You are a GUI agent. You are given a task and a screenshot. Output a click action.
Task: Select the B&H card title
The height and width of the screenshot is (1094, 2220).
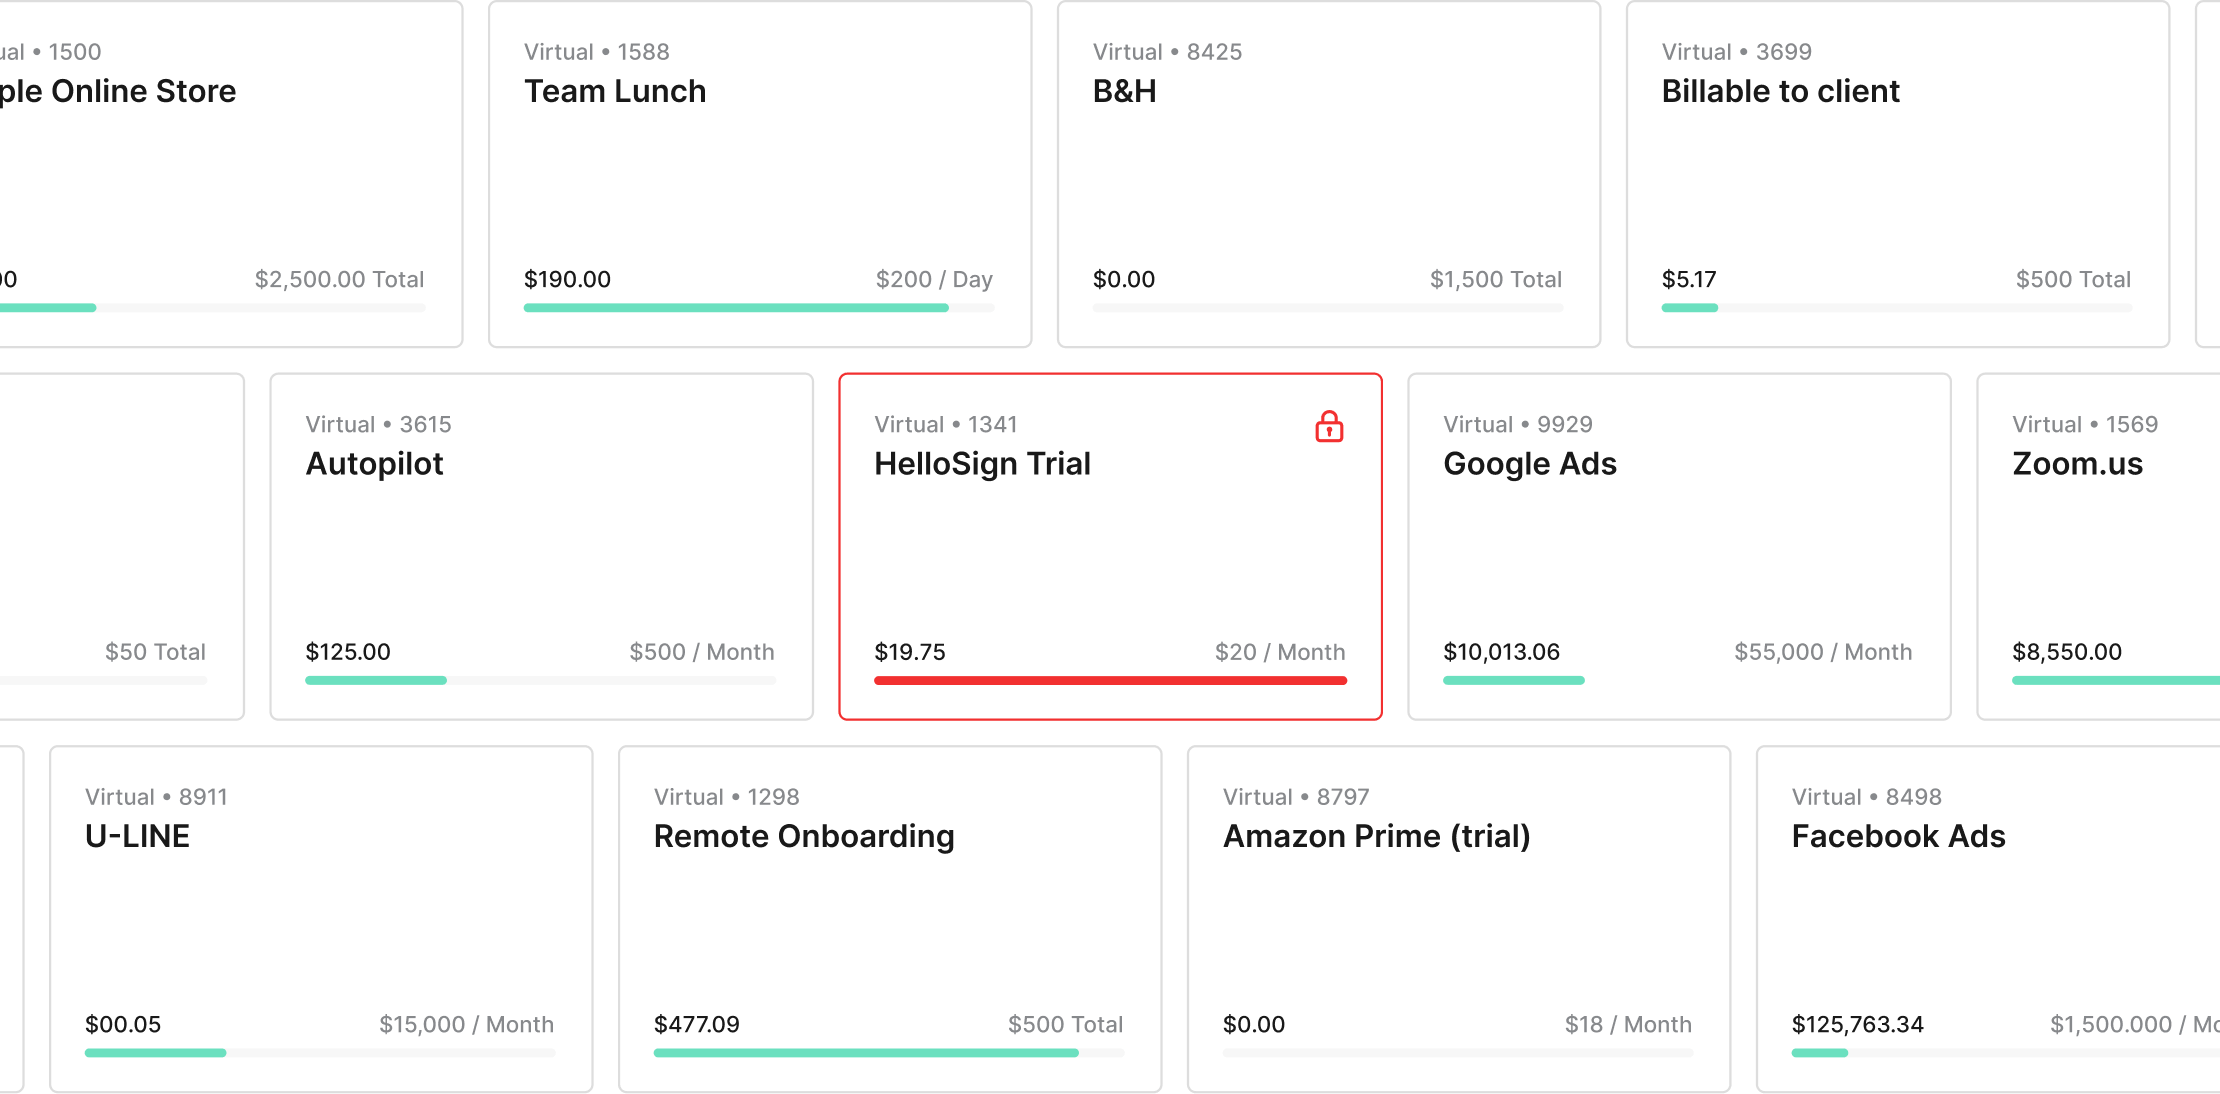(x=1124, y=92)
